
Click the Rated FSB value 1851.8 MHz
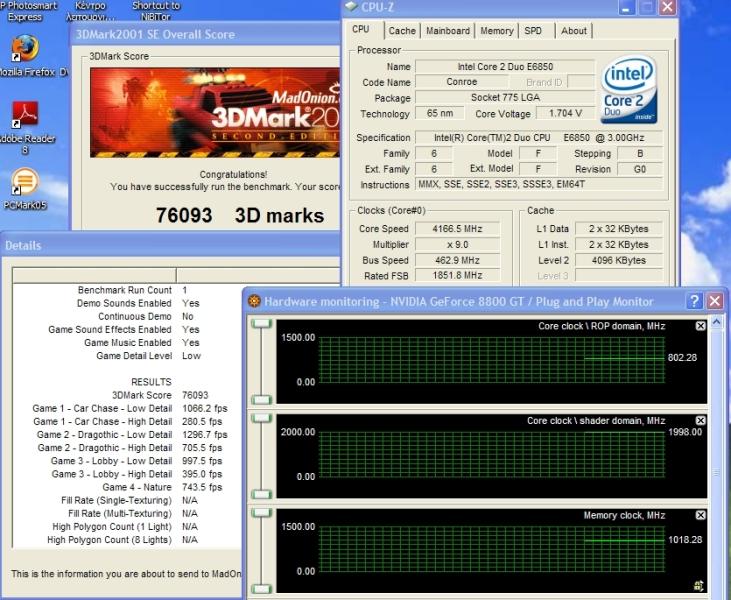coord(457,276)
